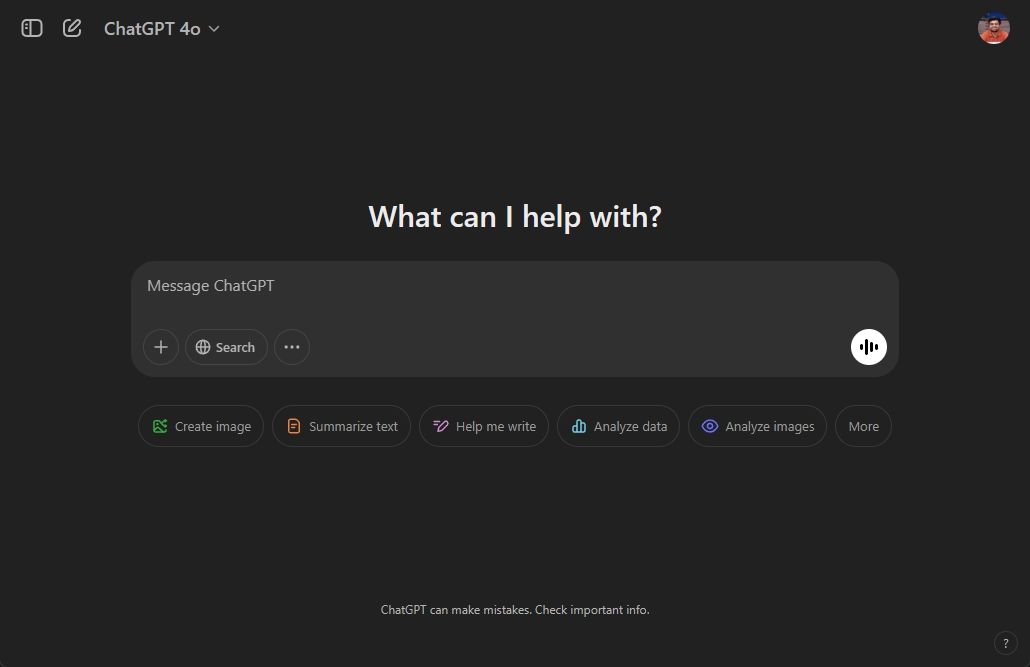The height and width of the screenshot is (667, 1030).
Task: Click the plus attach files button
Action: point(161,347)
